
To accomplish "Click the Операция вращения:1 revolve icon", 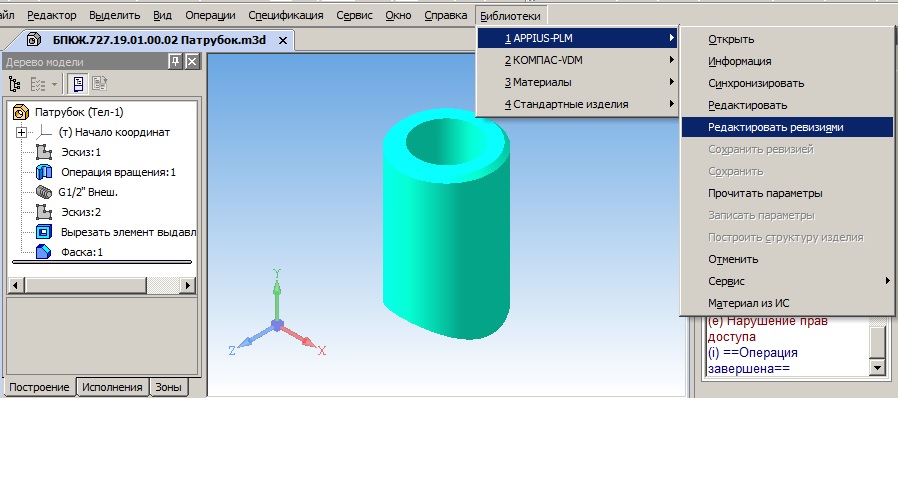I will coord(44,172).
